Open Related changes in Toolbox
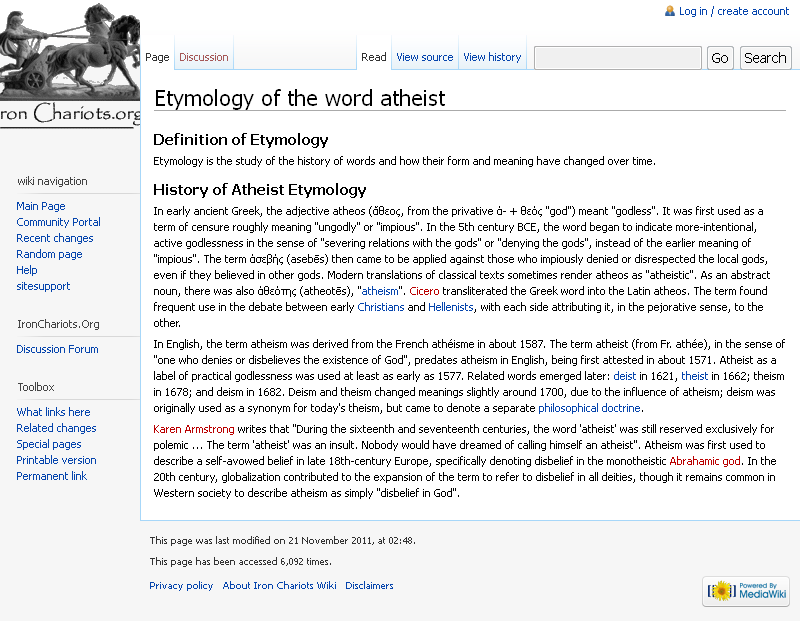This screenshot has height=621, width=800. pos(56,428)
